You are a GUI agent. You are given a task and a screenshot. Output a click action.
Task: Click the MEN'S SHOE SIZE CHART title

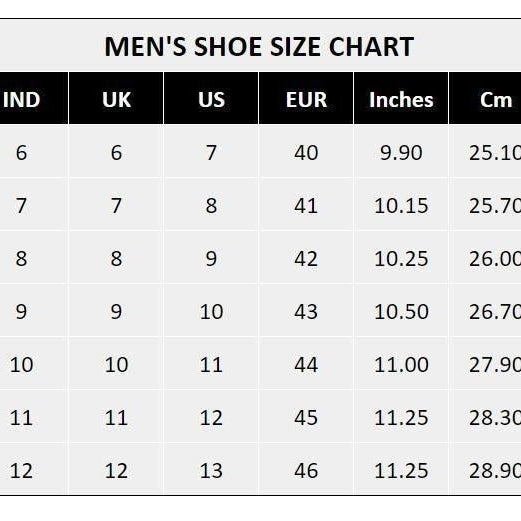pos(259,47)
